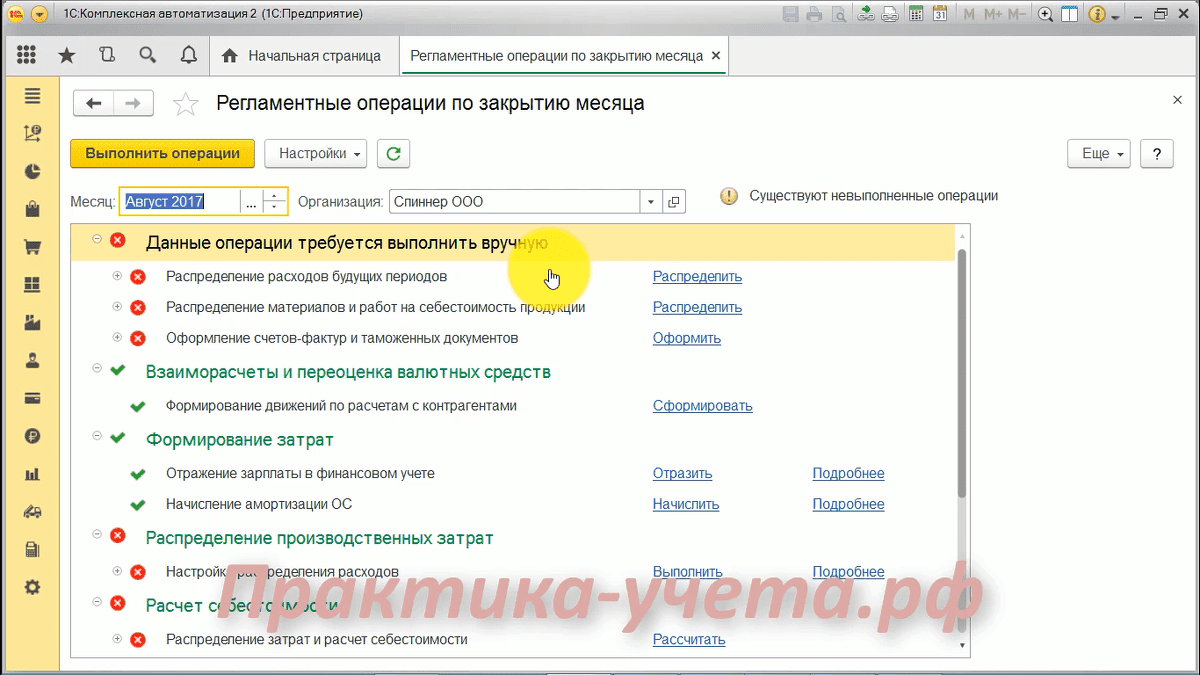The height and width of the screenshot is (675, 1200).
Task: Open history icon in top toolbar
Action: tap(107, 56)
